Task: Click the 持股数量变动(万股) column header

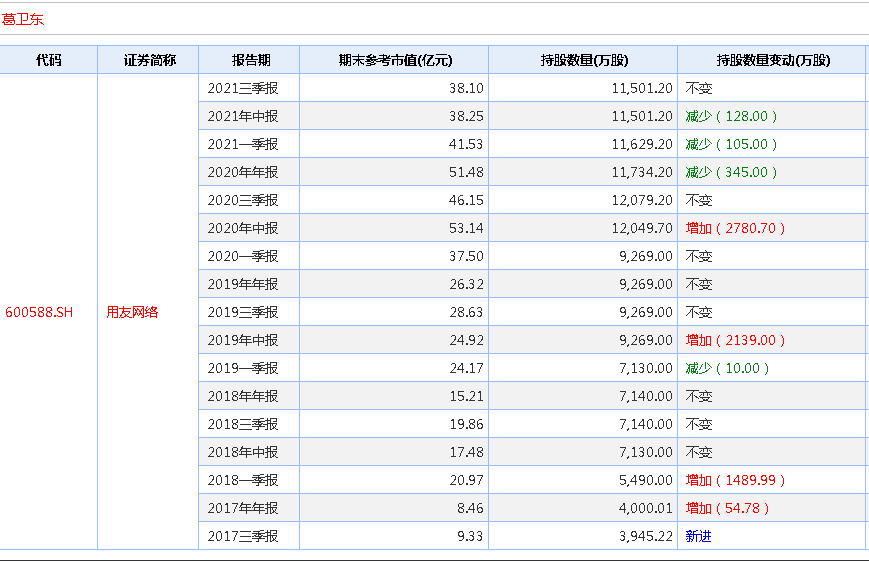Action: click(x=773, y=60)
